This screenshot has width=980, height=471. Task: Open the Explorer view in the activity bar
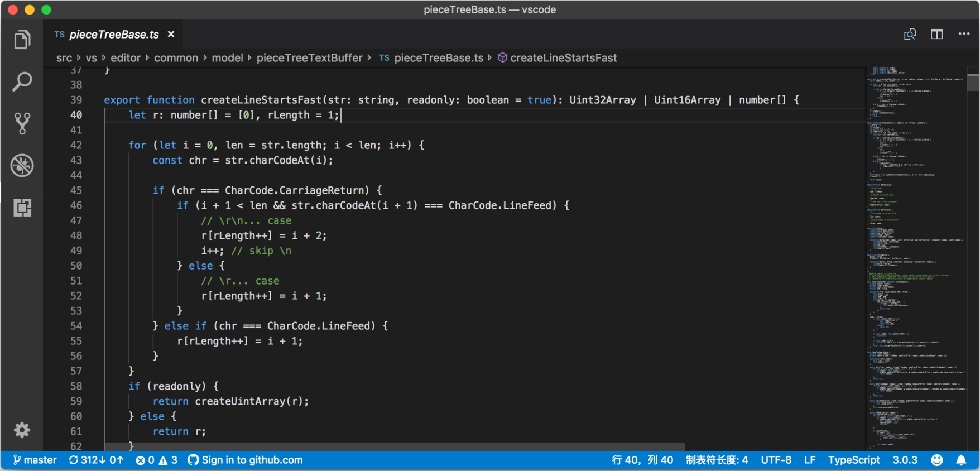[x=22, y=40]
